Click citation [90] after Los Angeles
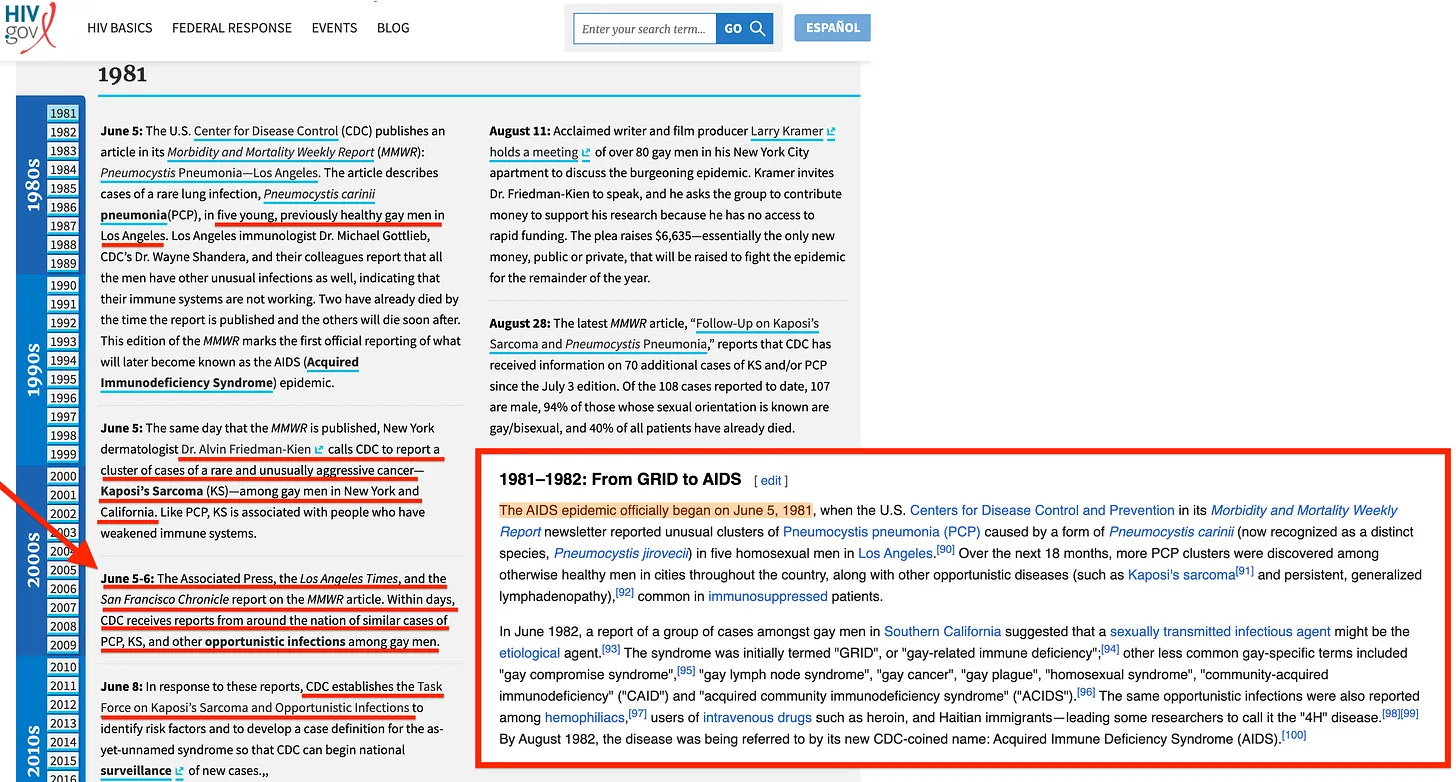1456x782 pixels. point(946,549)
